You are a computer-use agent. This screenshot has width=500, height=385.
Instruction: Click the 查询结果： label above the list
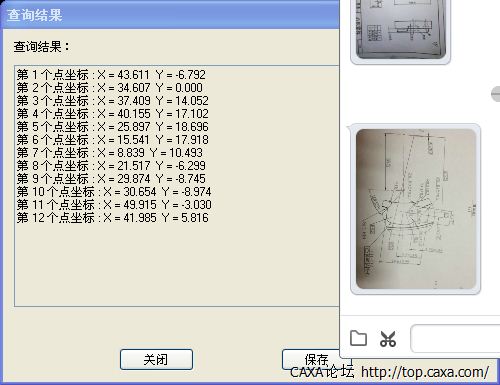pyautogui.click(x=42, y=47)
